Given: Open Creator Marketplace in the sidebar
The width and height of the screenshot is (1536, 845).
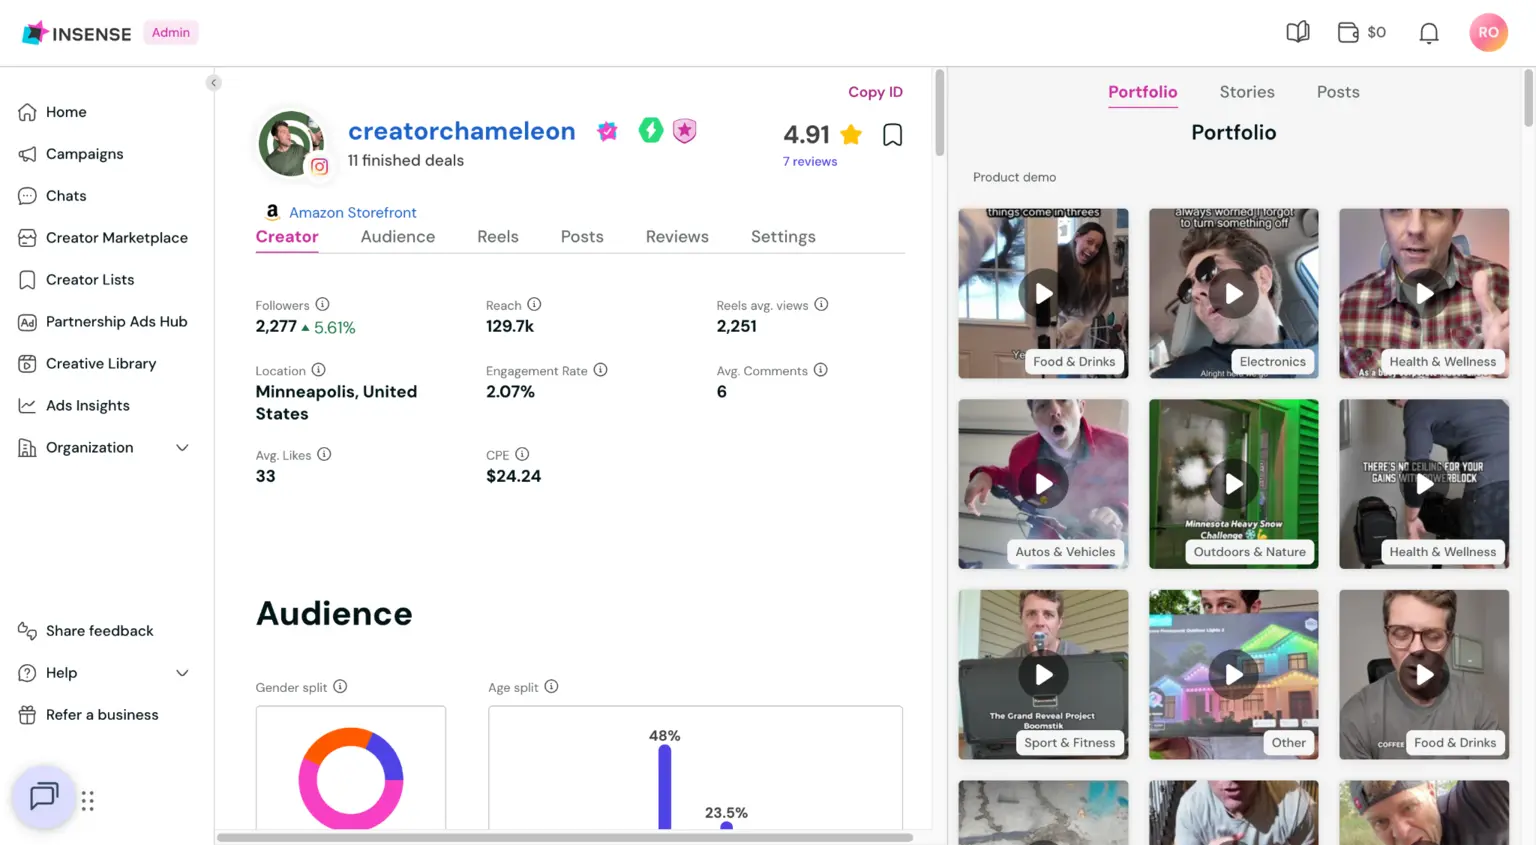Looking at the screenshot, I should pyautogui.click(x=102, y=238).
